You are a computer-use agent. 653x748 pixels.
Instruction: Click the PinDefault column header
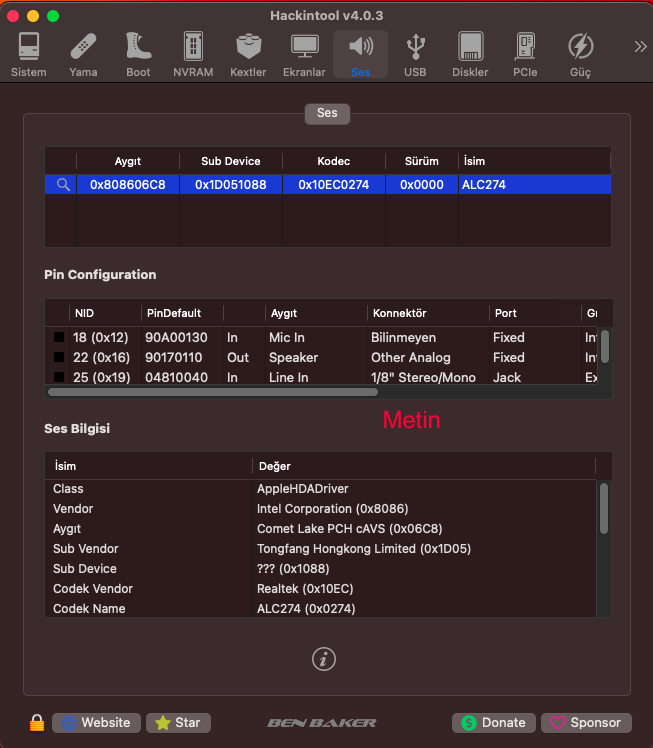182,313
